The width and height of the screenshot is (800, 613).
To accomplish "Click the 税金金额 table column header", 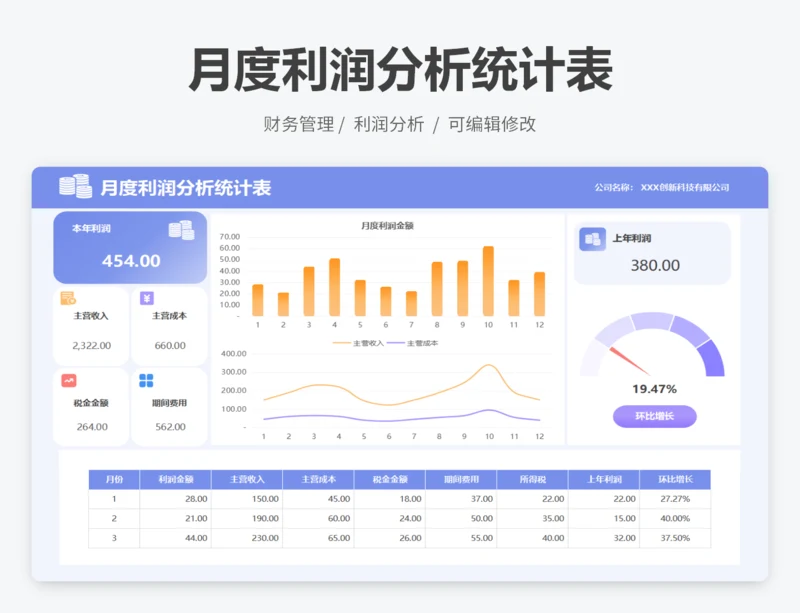I will [390, 479].
